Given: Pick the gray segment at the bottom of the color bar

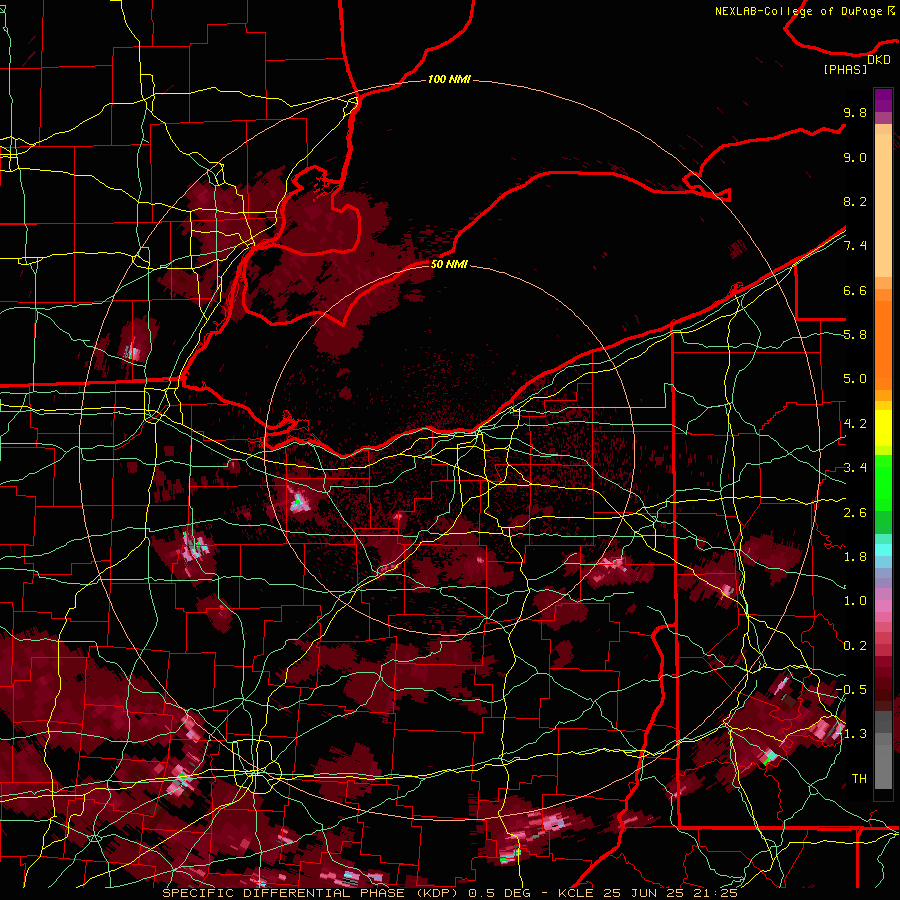Looking at the screenshot, I should pos(883,761).
